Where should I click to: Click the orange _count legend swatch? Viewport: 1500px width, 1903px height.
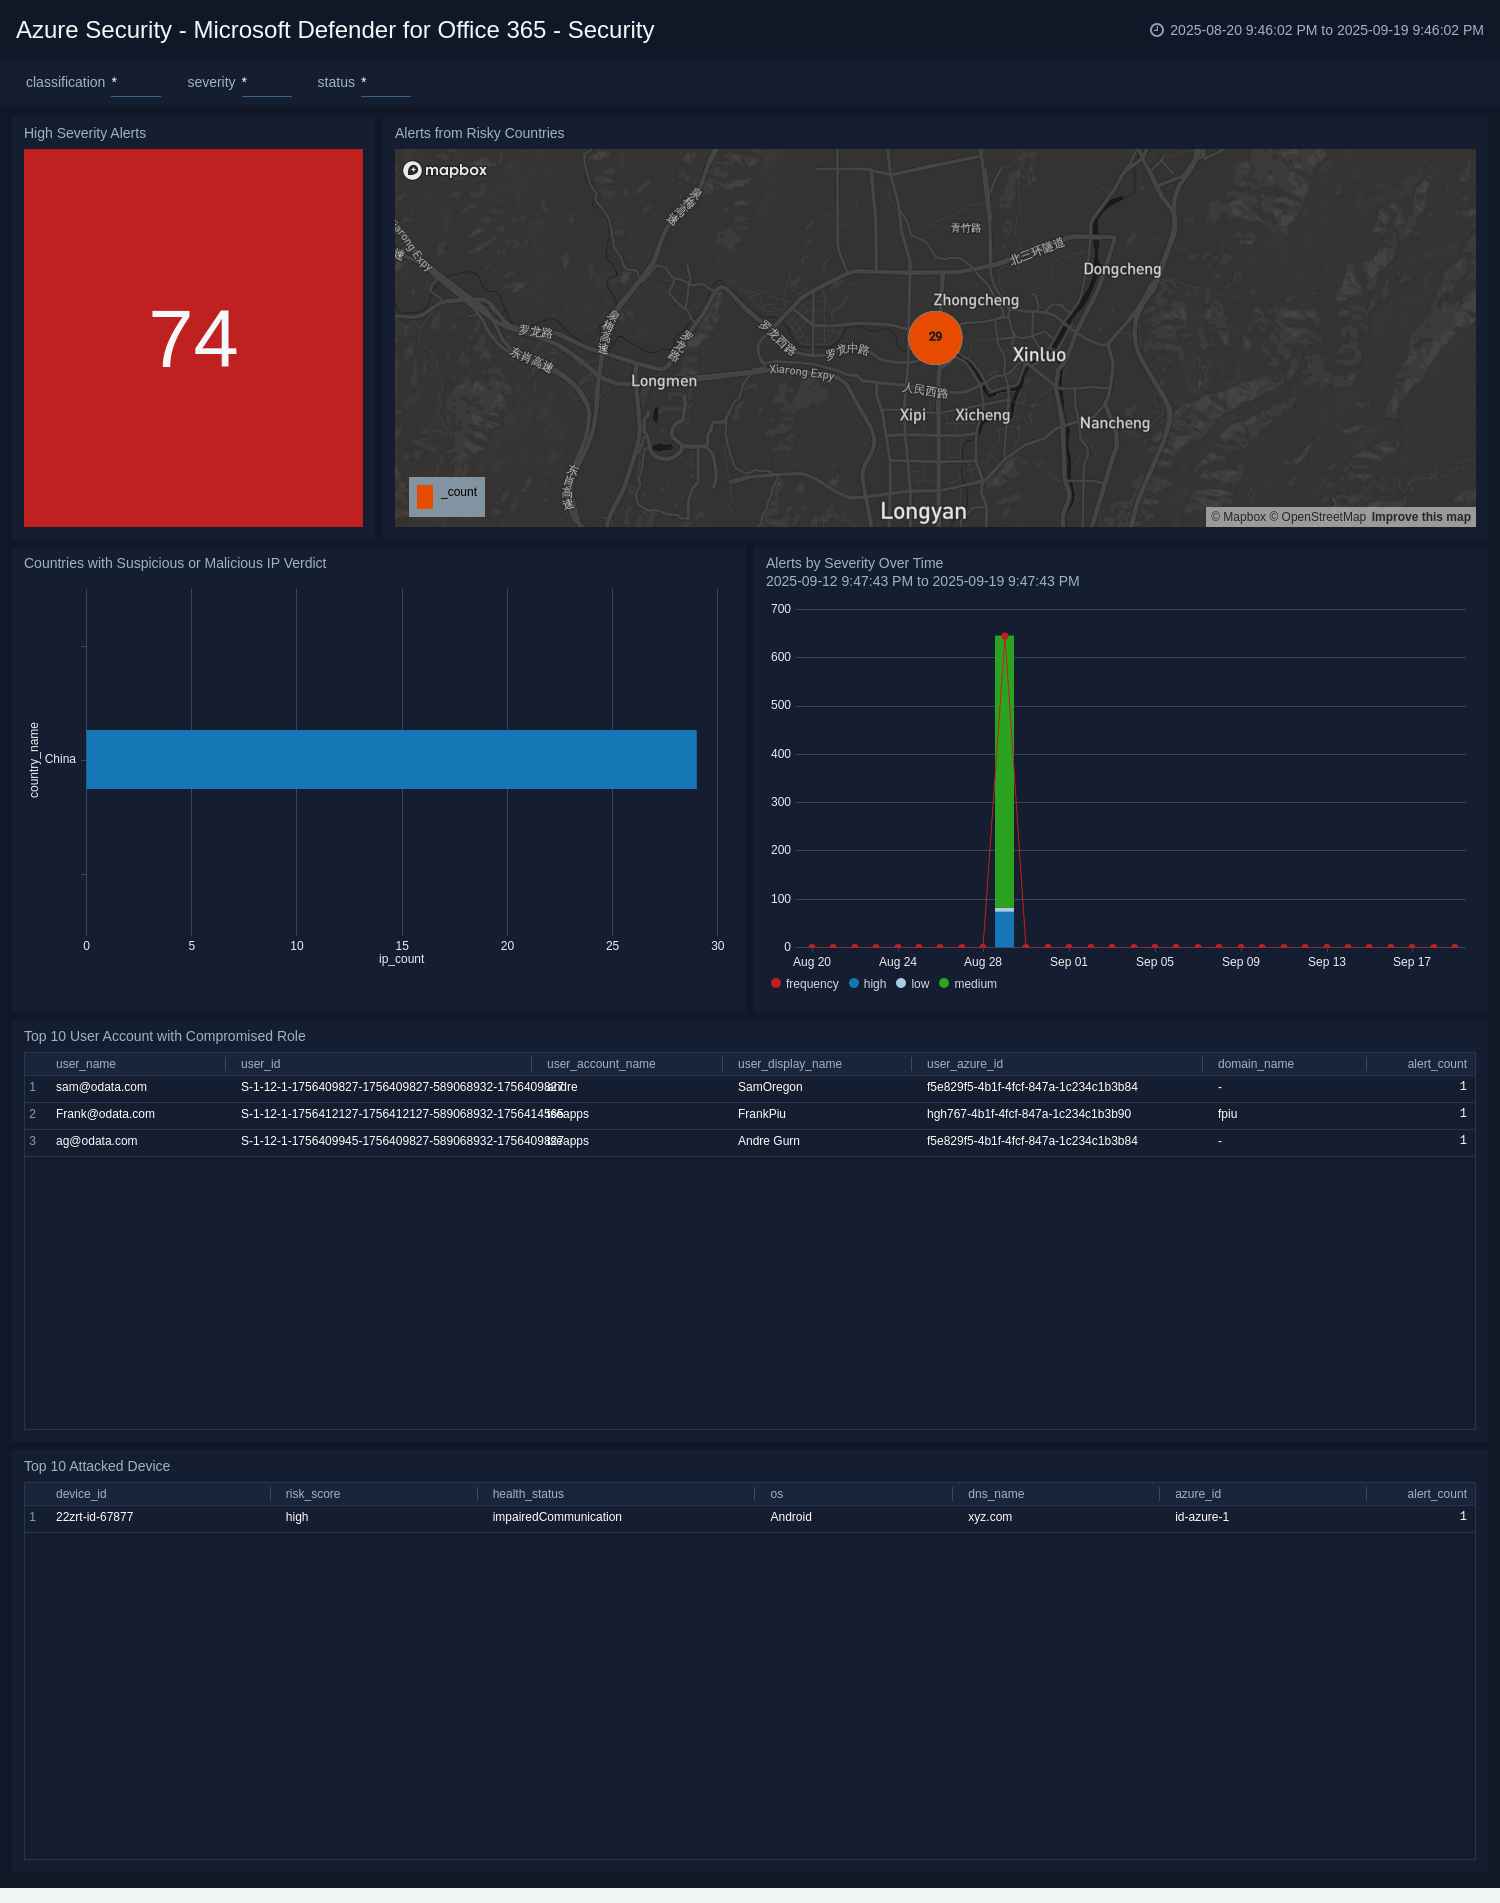[425, 497]
